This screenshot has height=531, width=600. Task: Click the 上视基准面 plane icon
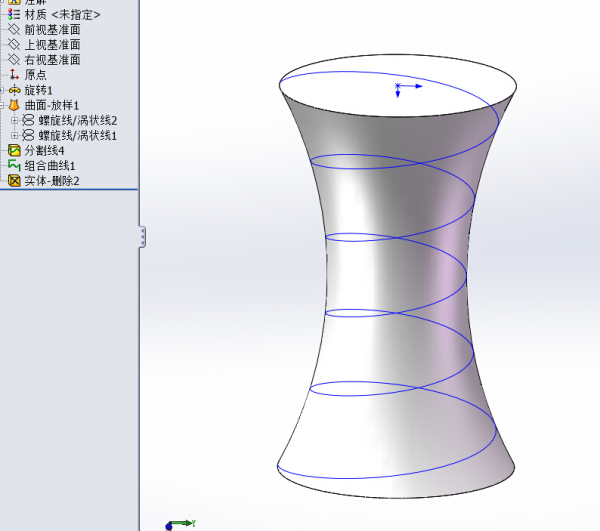14,44
